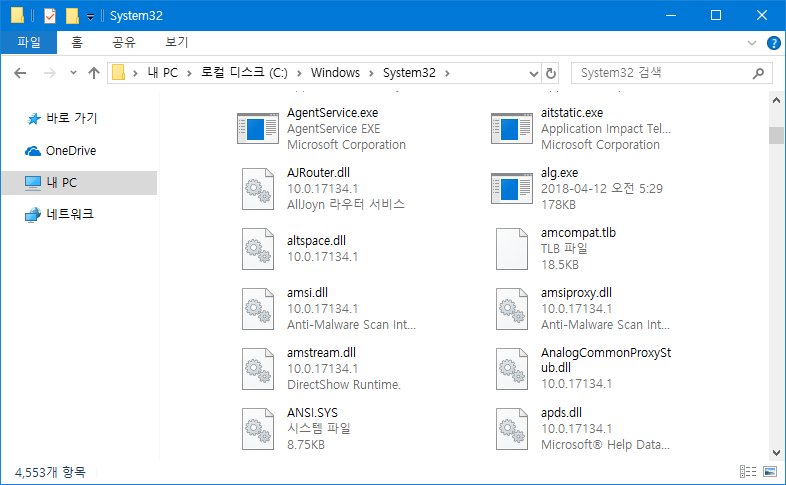Open the recent locations dropdown
The width and height of the screenshot is (786, 485).
click(73, 73)
